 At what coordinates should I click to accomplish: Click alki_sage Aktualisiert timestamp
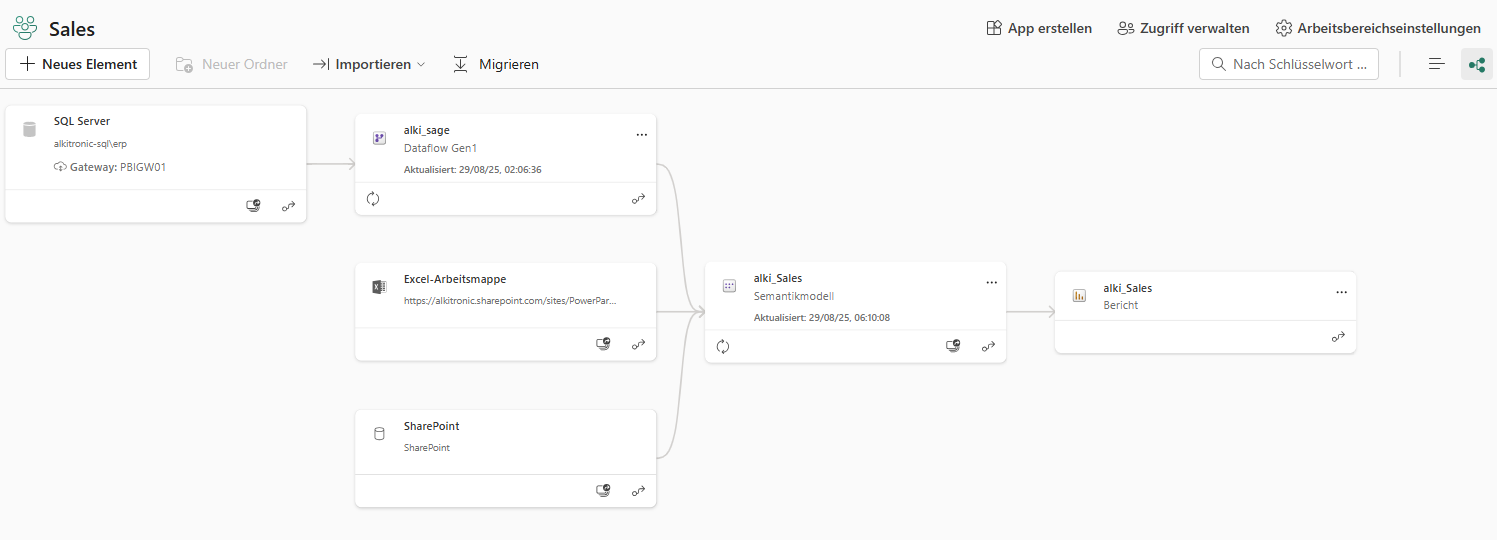tap(473, 170)
